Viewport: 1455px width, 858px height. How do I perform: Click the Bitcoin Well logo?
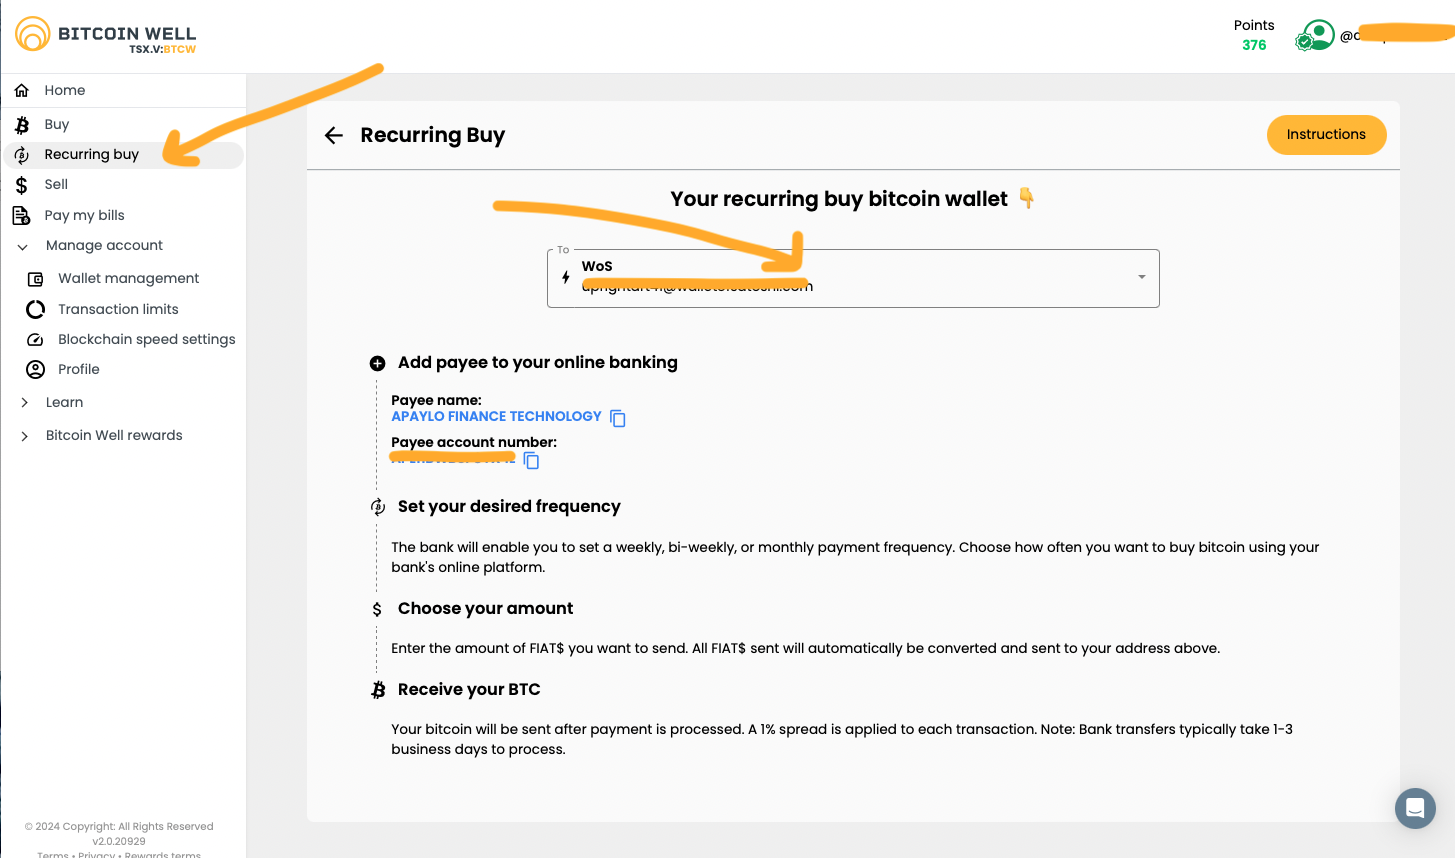pyautogui.click(x=106, y=36)
